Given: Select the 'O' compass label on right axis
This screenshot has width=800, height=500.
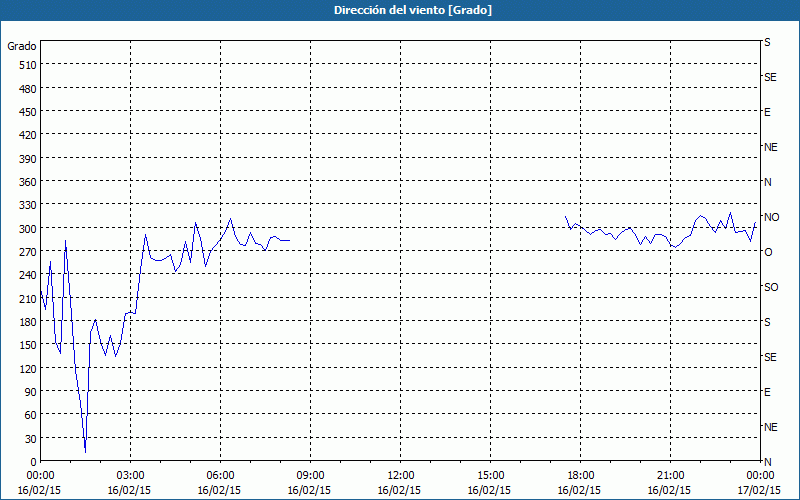Looking at the screenshot, I should (x=768, y=252).
